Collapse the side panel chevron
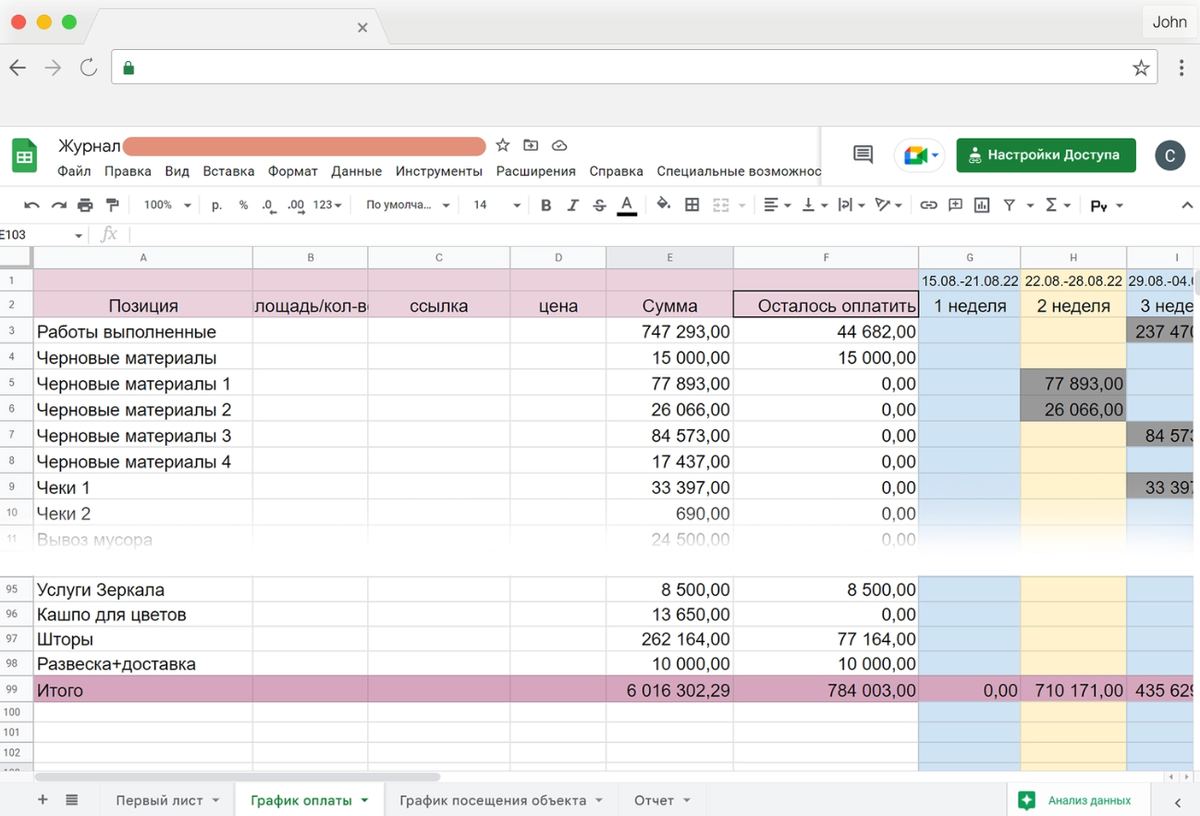 coord(1176,801)
